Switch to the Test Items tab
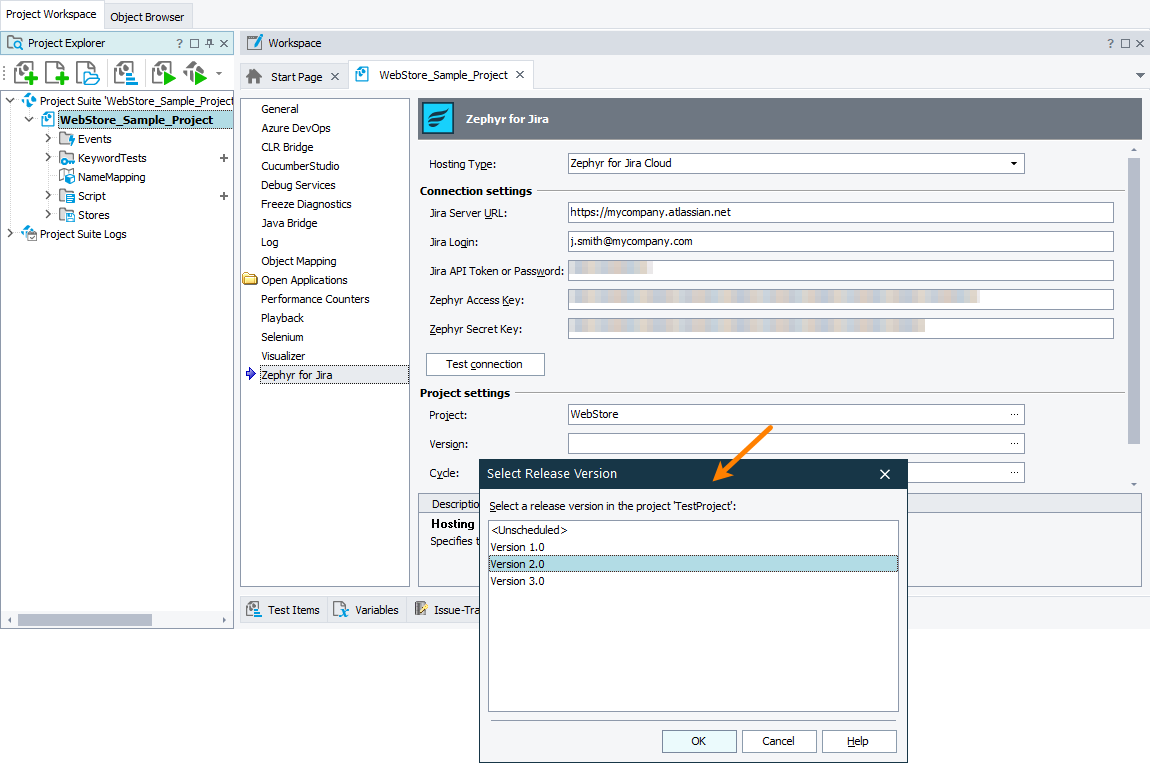1150x763 pixels. pos(285,610)
